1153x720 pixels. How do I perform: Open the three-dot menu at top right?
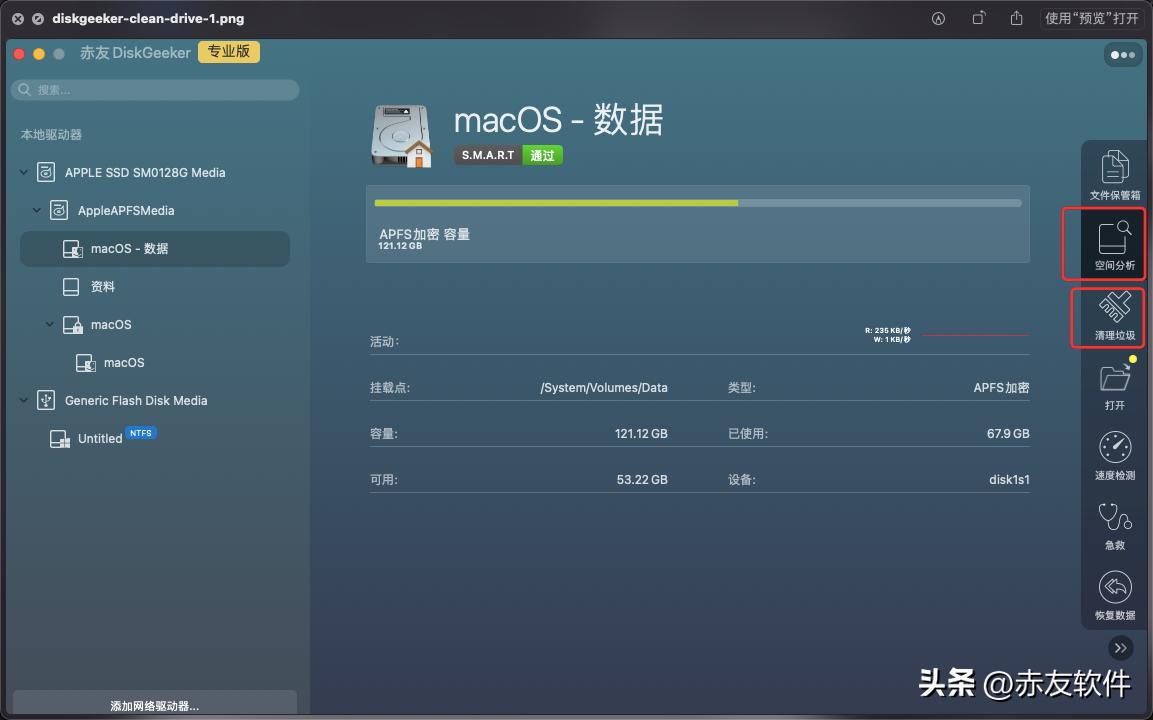(x=1122, y=55)
